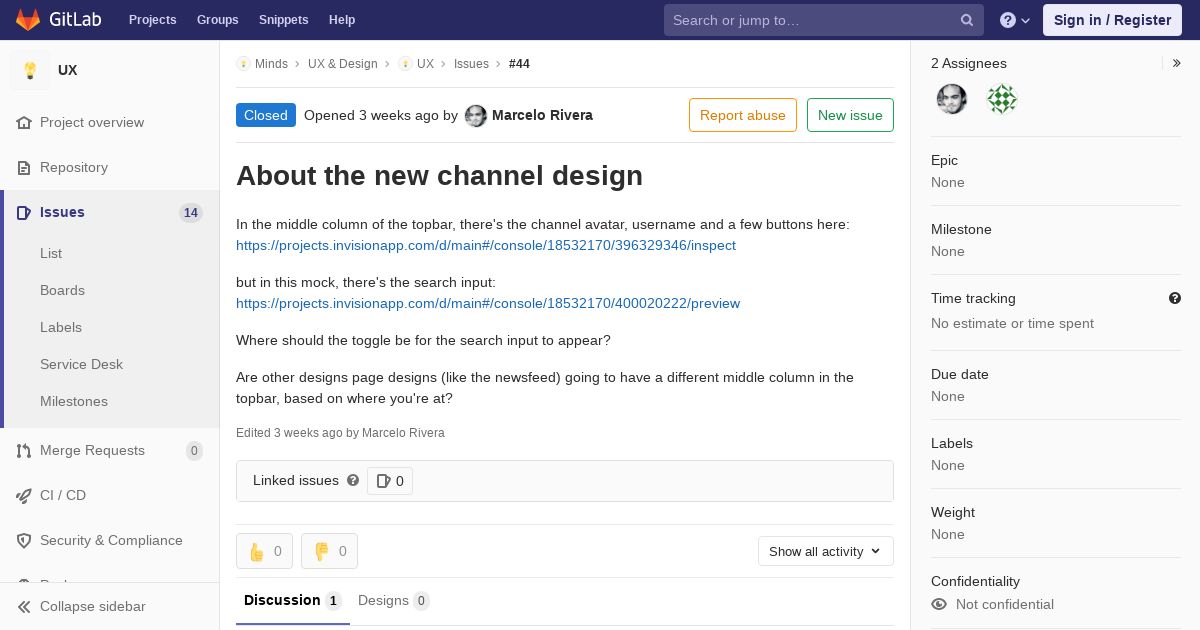The width and height of the screenshot is (1200, 630).
Task: Open the Show all activity dropdown
Action: click(x=826, y=551)
